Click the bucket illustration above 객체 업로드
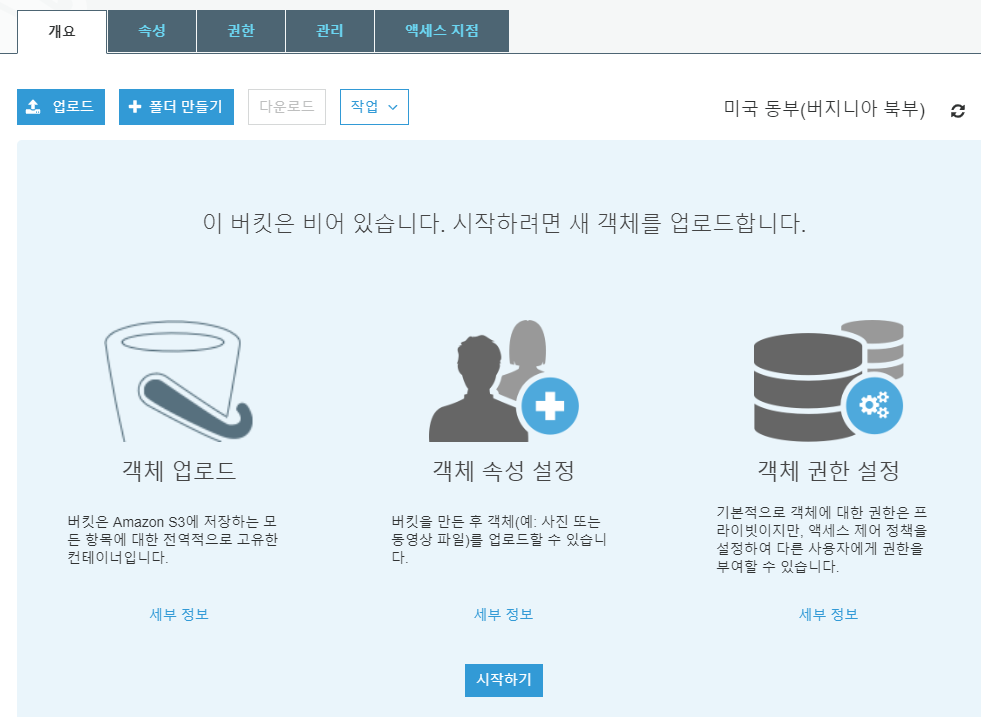This screenshot has height=717, width=981. (178, 381)
